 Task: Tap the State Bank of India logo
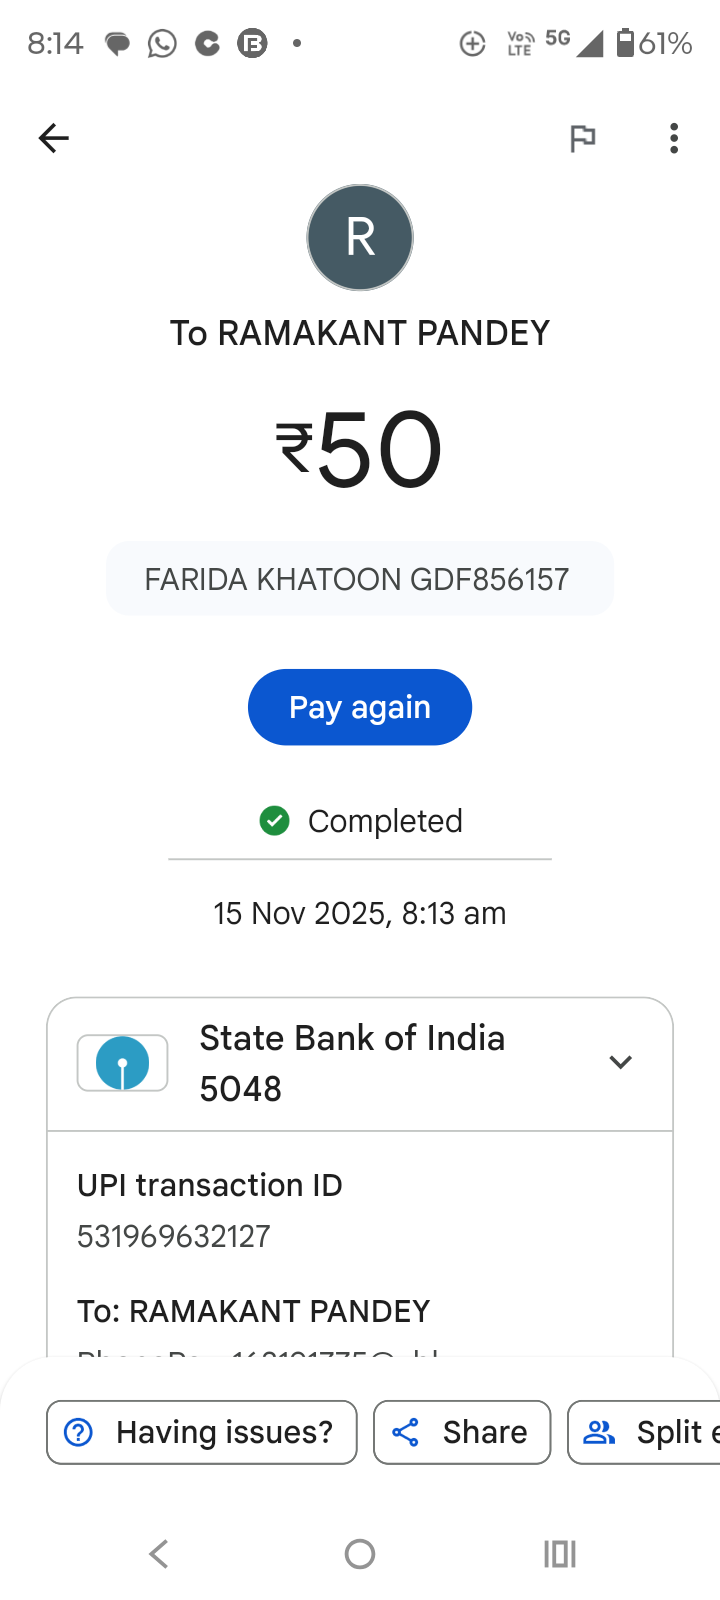pos(122,1062)
